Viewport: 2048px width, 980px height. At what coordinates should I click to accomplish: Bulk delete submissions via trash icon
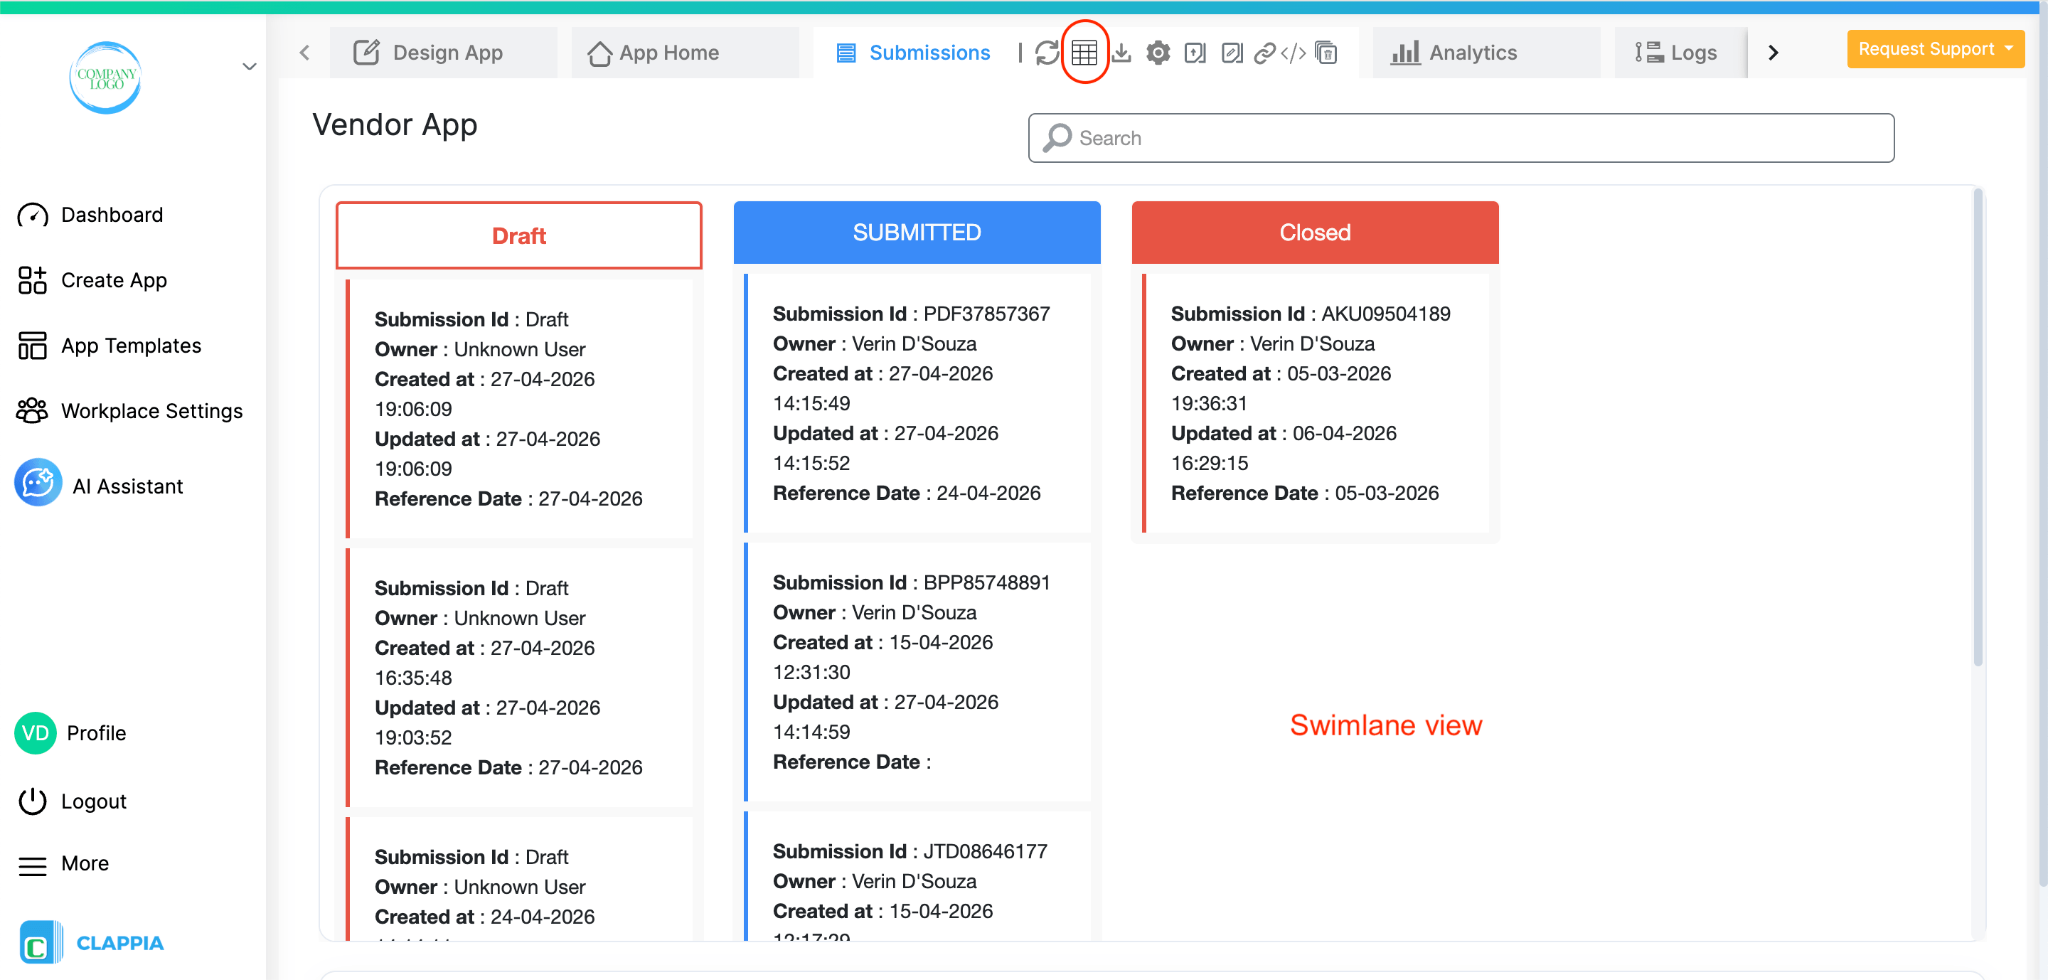pos(1327,52)
